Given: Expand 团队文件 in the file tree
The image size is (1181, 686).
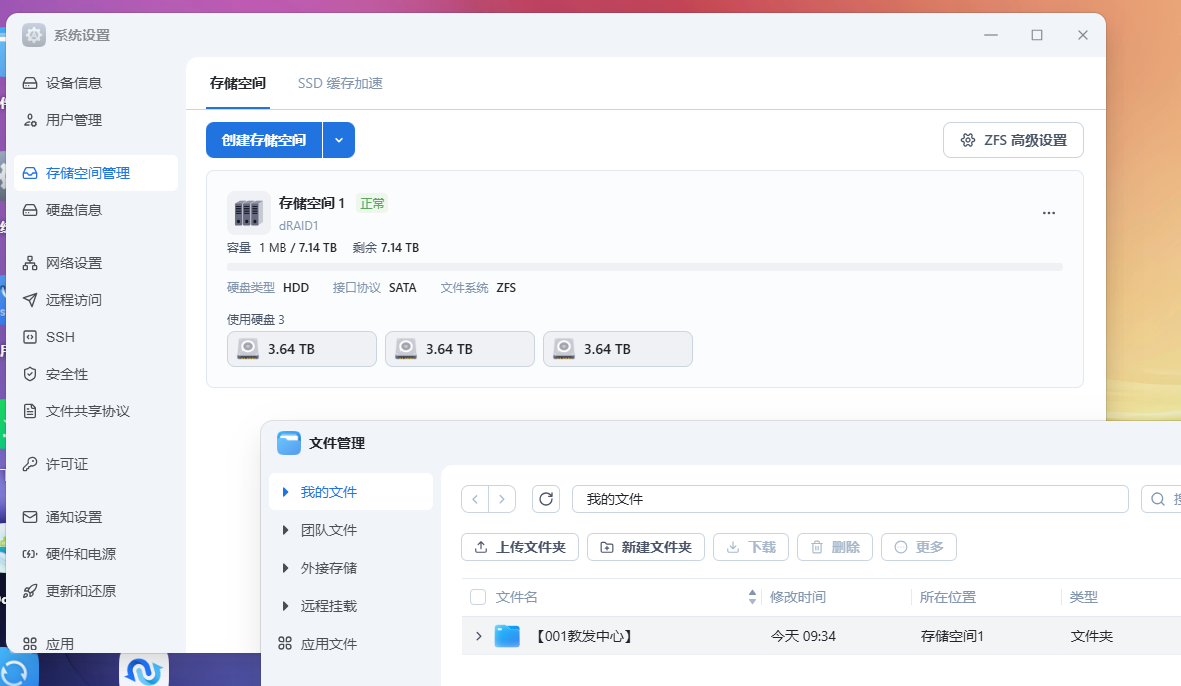Looking at the screenshot, I should coord(286,530).
